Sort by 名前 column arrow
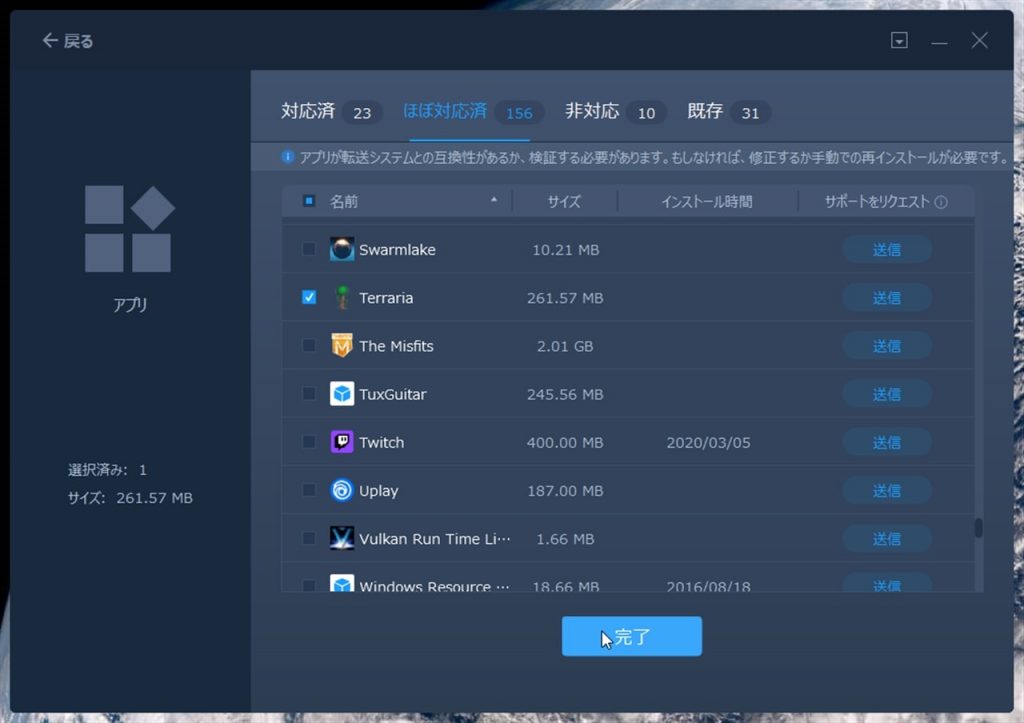Viewport: 1024px width, 723px height. click(493, 201)
